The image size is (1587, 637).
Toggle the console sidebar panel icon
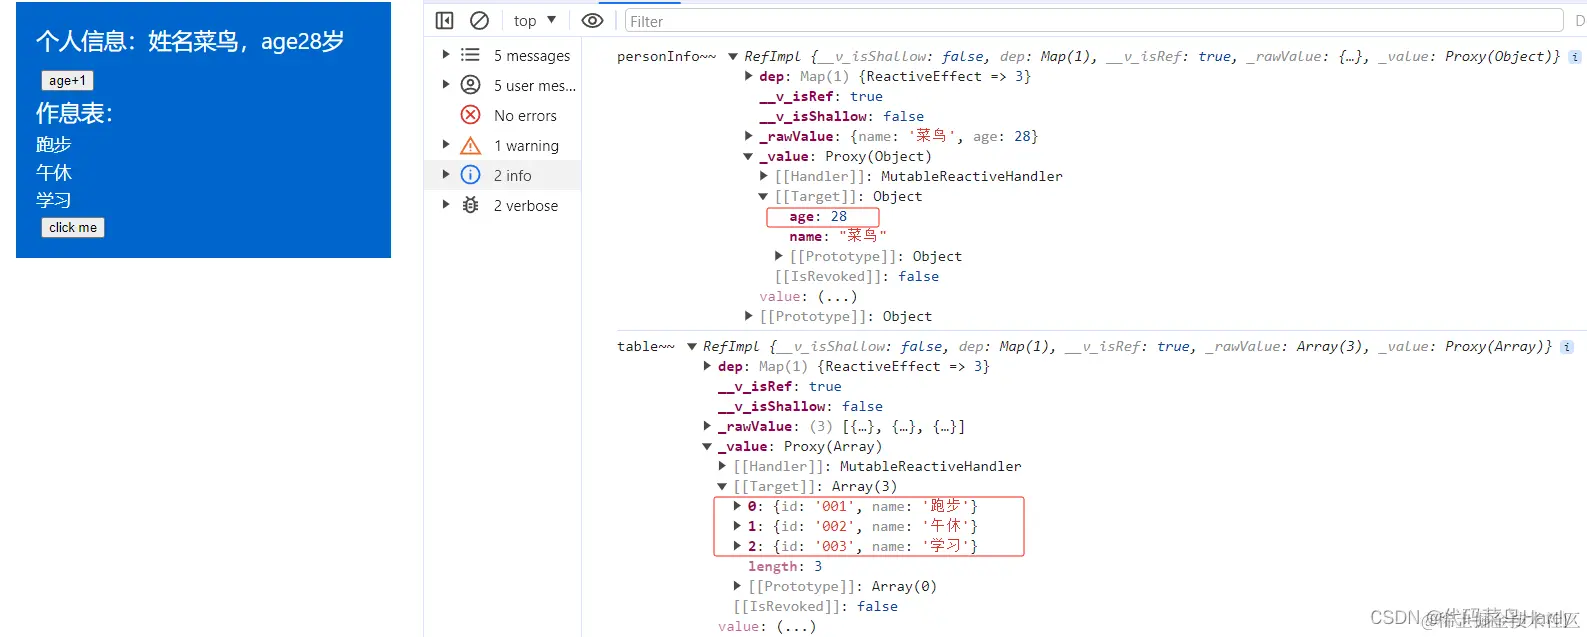click(445, 20)
